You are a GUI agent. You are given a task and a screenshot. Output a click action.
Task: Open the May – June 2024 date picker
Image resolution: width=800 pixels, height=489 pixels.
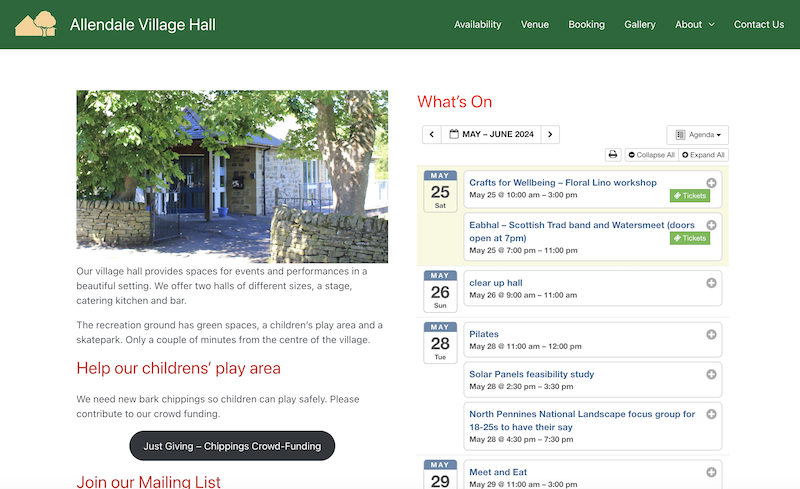pyautogui.click(x=491, y=134)
